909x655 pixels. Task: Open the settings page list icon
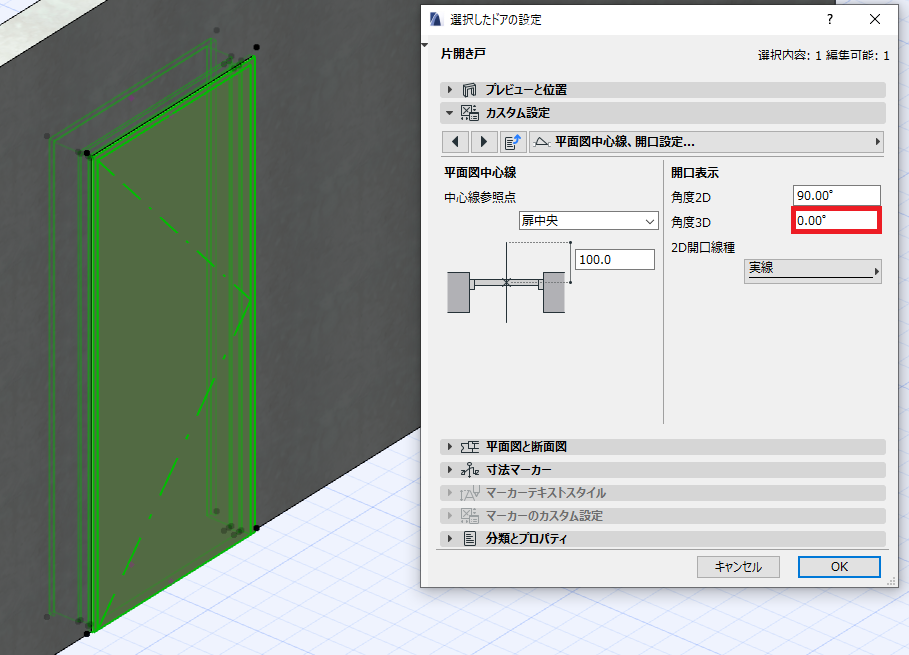tap(512, 142)
